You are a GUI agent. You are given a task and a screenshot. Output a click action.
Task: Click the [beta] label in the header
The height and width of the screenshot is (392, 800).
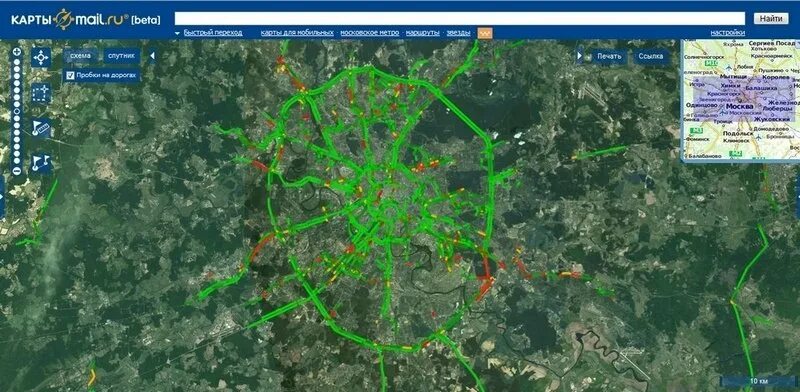click(145, 20)
